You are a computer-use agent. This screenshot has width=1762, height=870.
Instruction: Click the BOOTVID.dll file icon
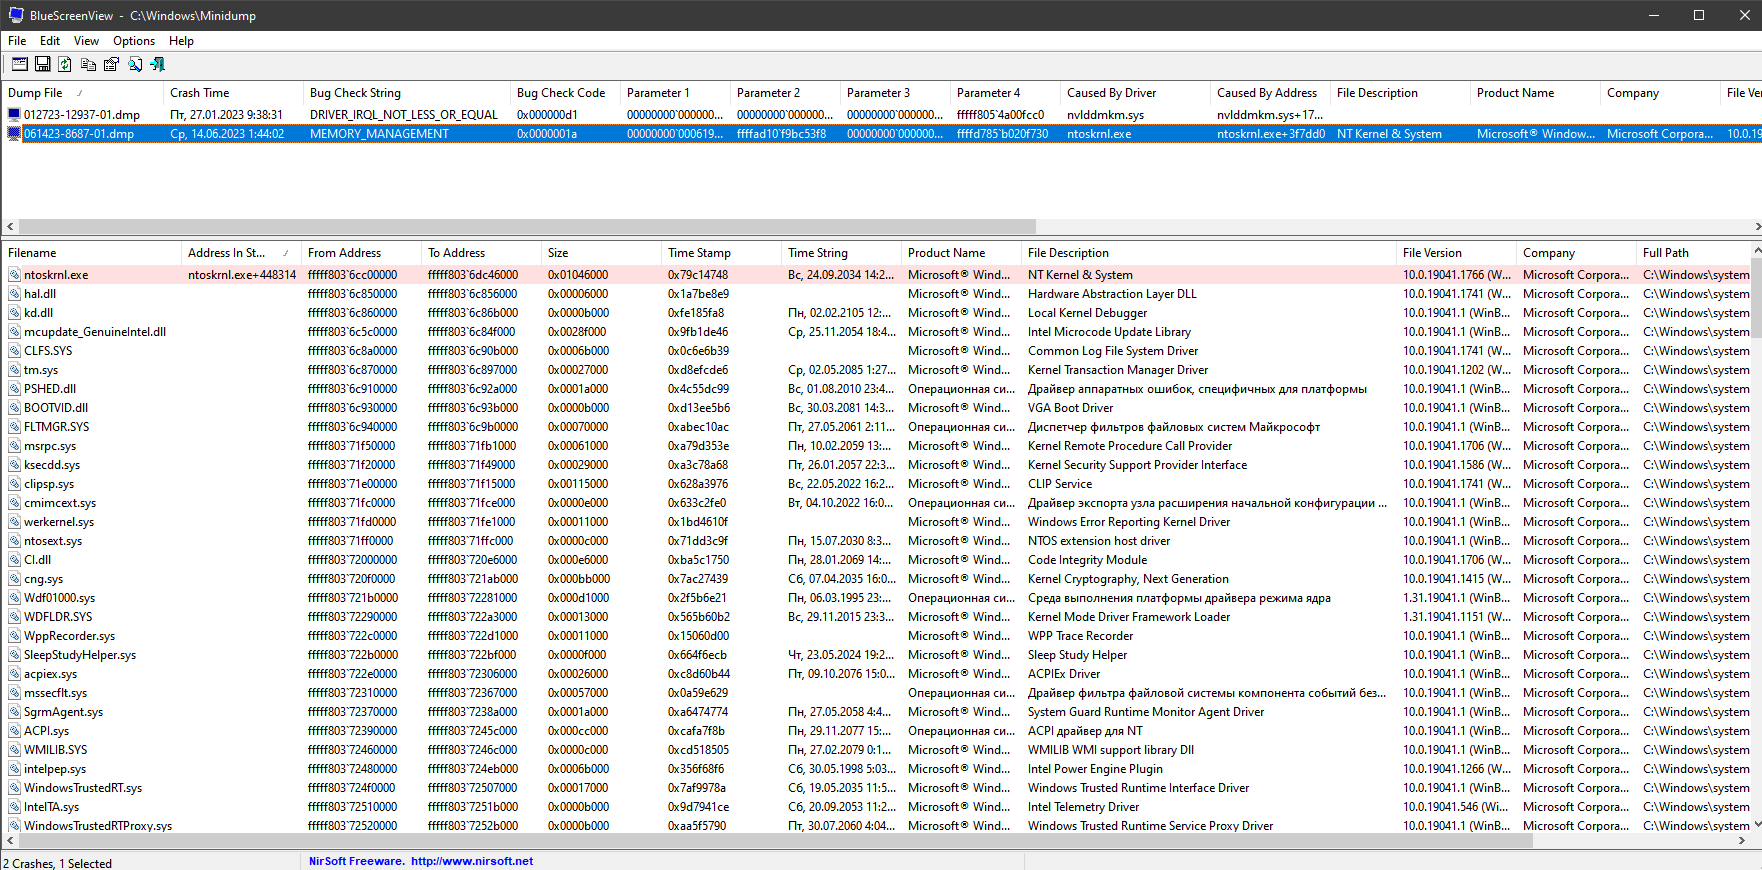[x=15, y=408]
